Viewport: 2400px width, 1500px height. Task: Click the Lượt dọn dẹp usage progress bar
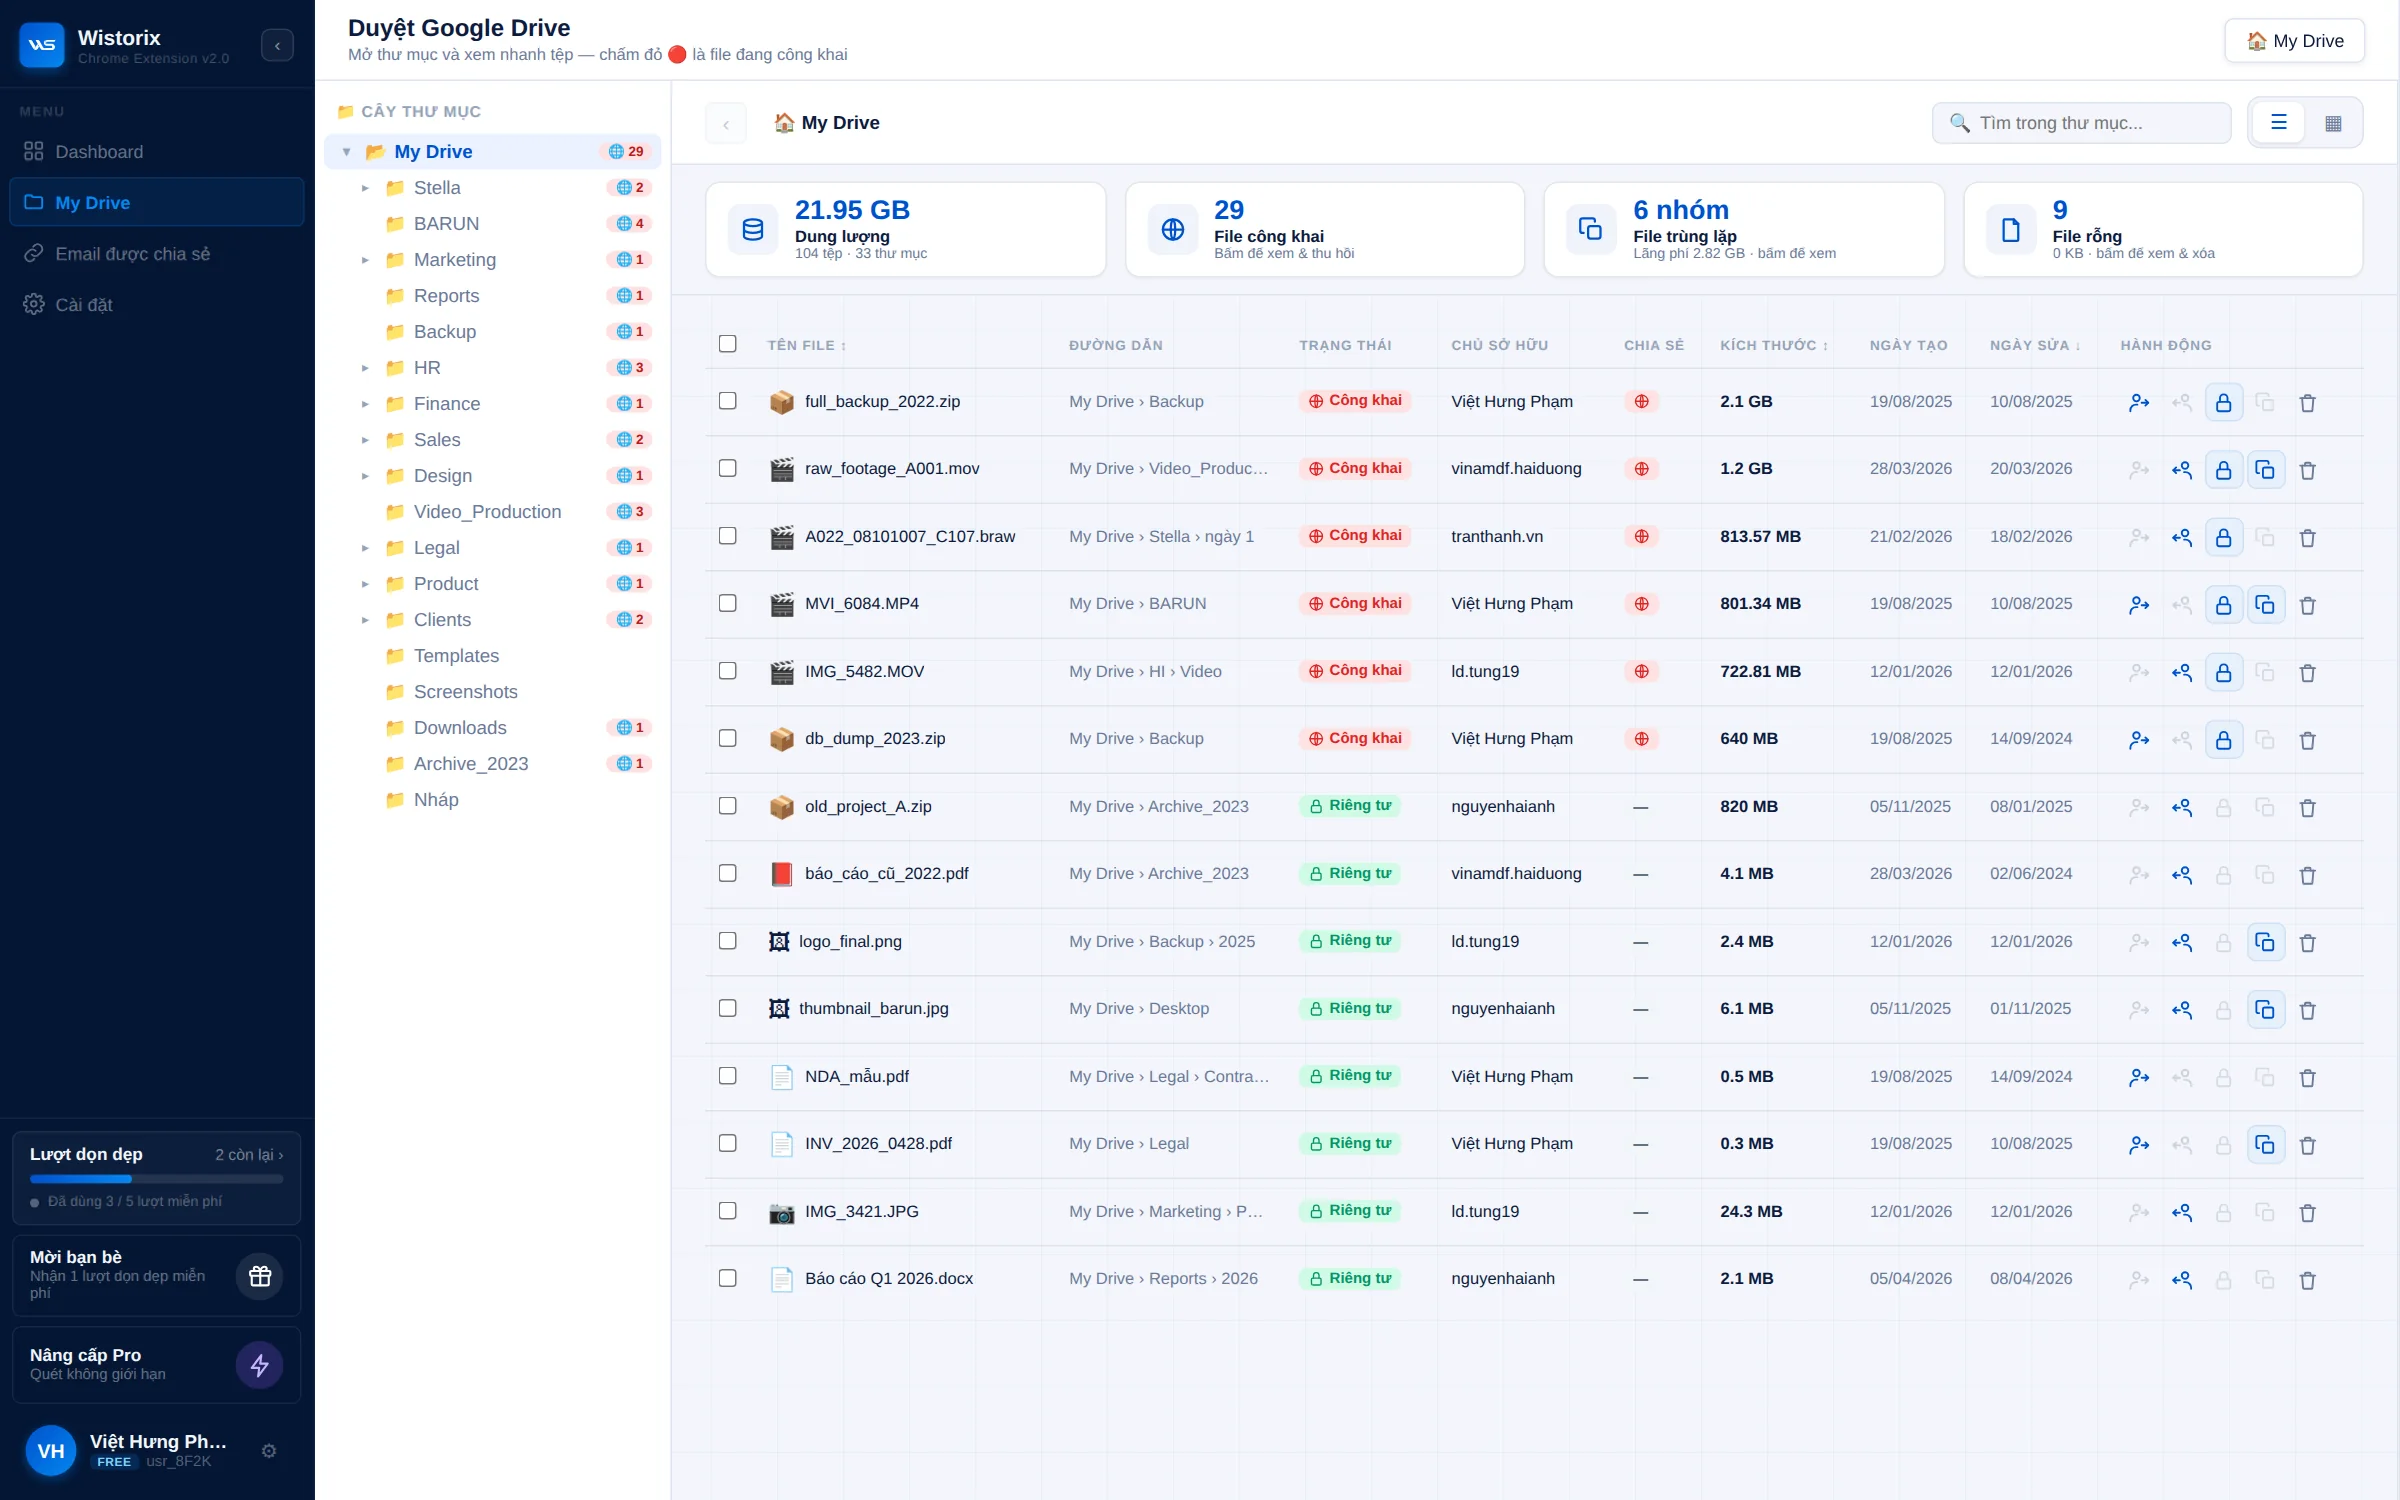[157, 1179]
